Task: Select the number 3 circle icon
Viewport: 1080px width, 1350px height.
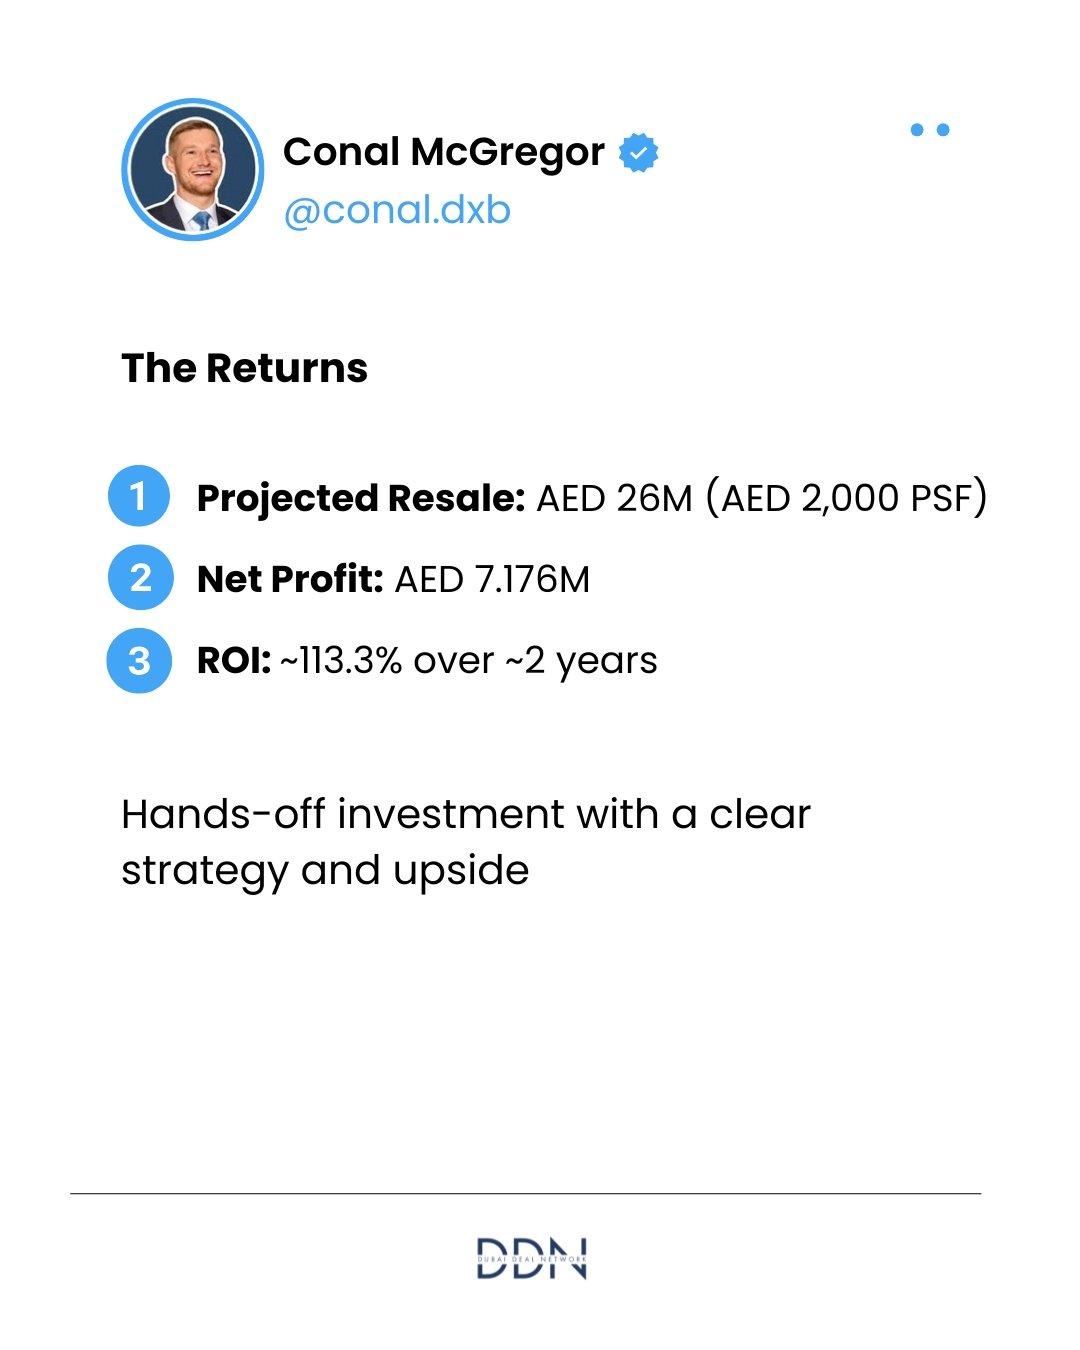Action: (x=139, y=660)
